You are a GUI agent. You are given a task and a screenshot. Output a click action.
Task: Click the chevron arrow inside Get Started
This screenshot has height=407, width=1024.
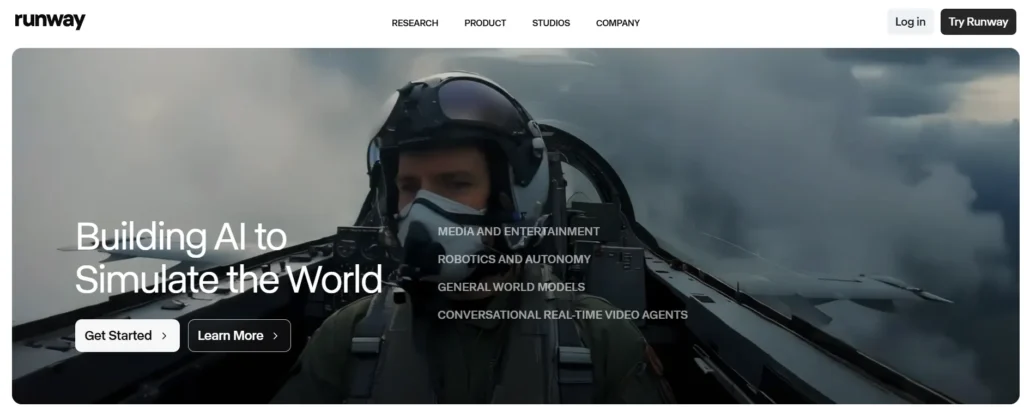tap(164, 336)
